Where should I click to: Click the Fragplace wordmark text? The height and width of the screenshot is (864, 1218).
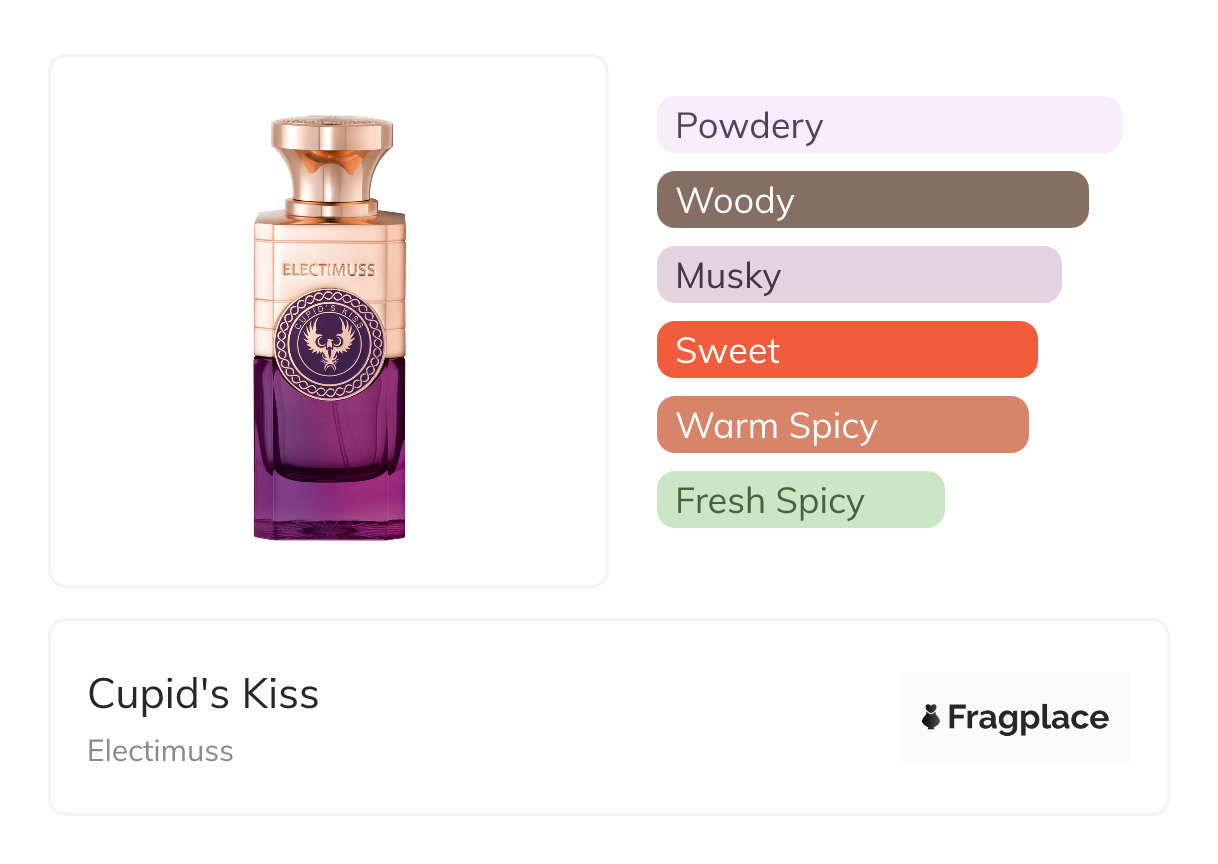(x=1028, y=717)
